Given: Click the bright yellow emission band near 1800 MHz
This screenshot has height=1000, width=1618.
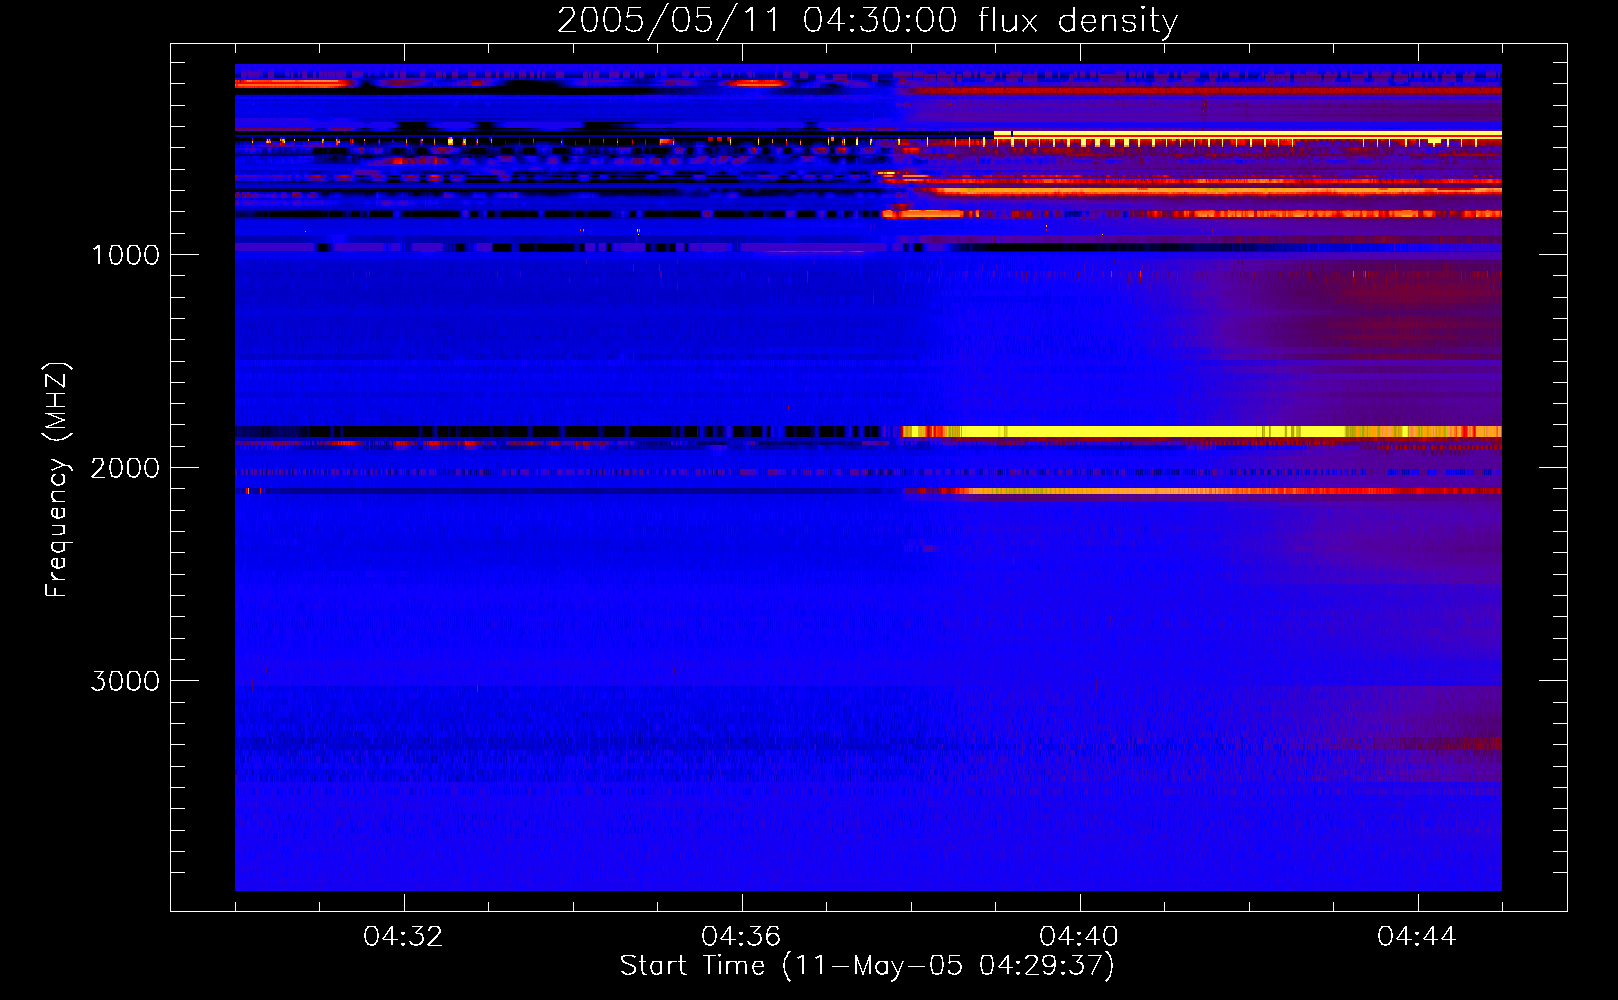Looking at the screenshot, I should click(x=1201, y=432).
